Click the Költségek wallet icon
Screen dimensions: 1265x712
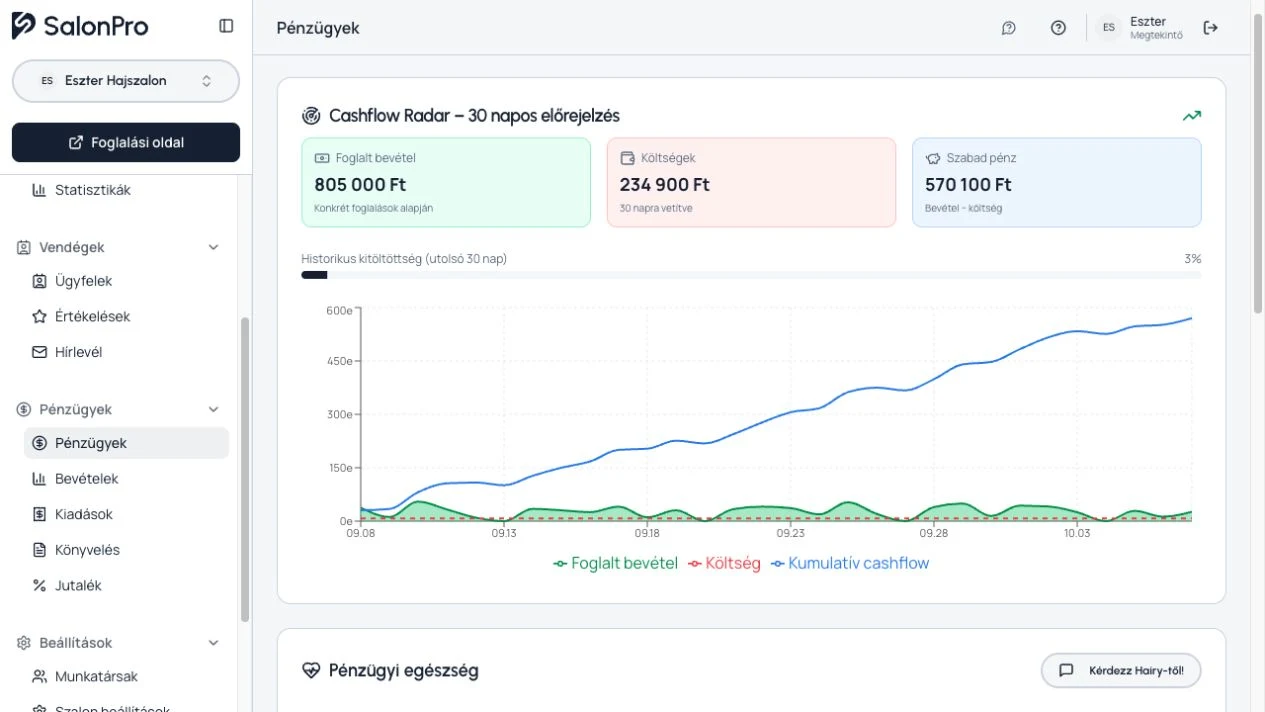tap(627, 158)
